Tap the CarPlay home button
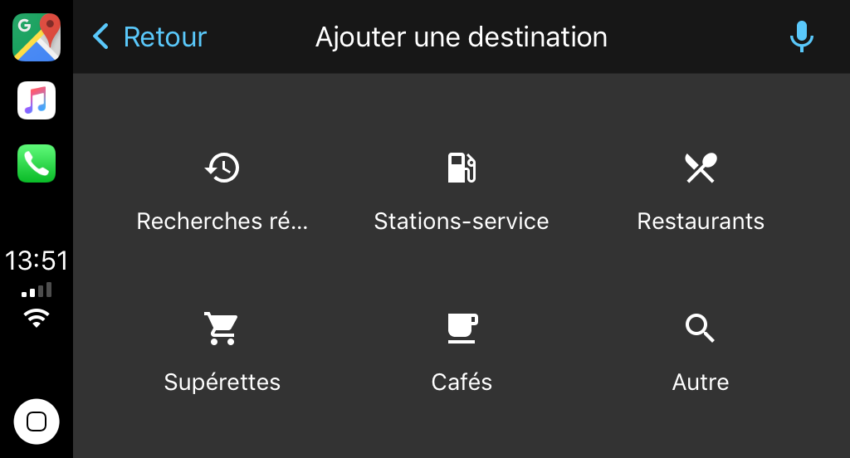 point(36,421)
